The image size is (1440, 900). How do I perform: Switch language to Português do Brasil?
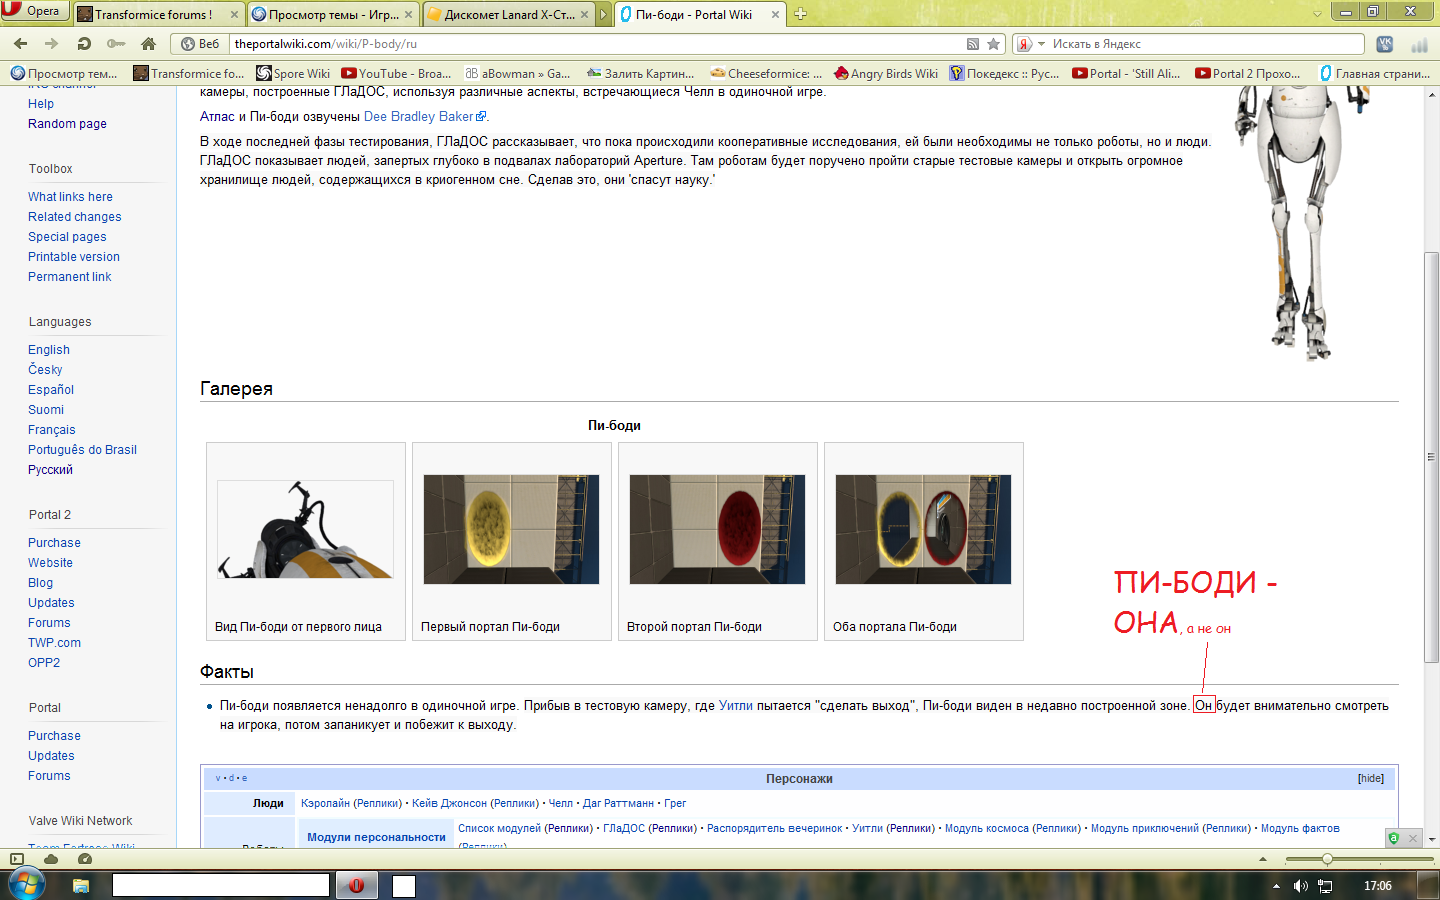coord(83,450)
